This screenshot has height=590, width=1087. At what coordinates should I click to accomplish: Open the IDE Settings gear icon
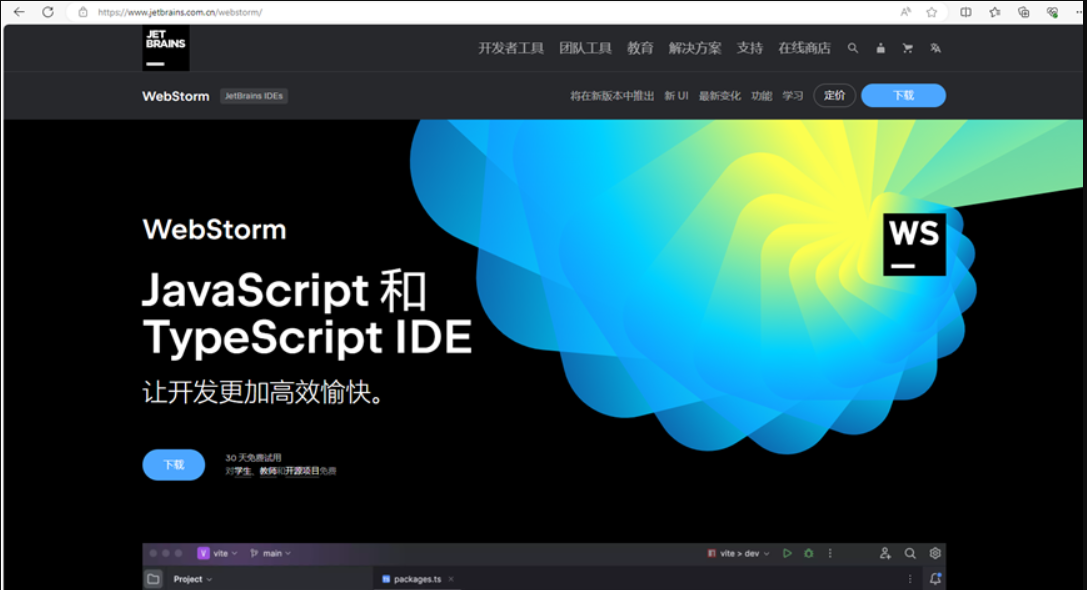coord(935,553)
